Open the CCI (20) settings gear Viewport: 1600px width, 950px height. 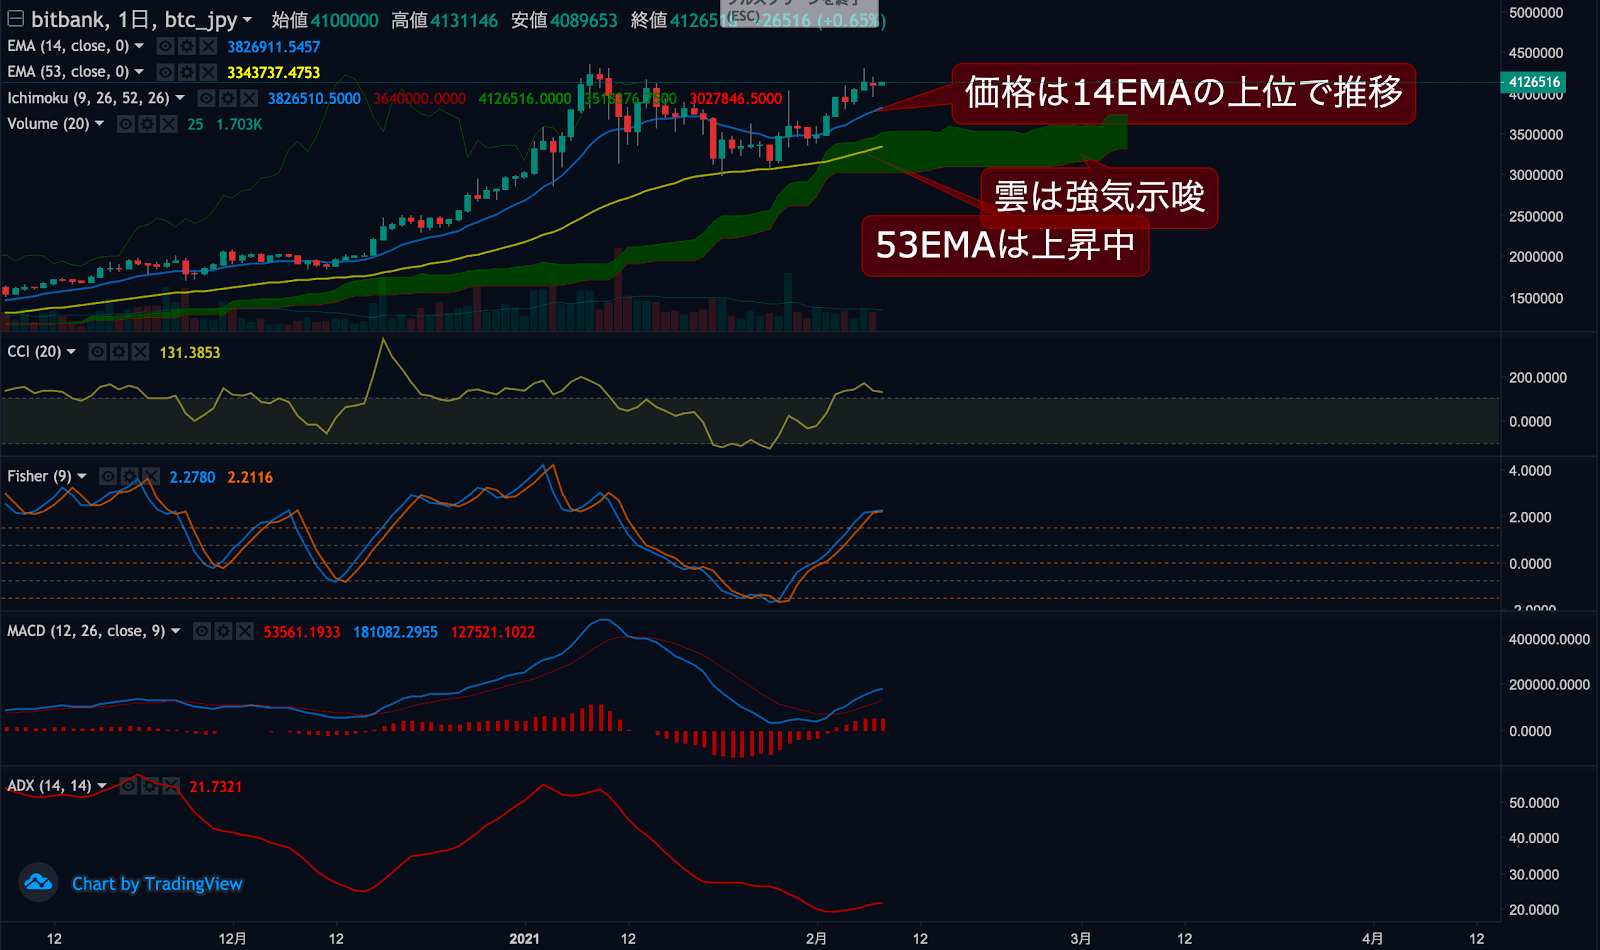(x=118, y=351)
